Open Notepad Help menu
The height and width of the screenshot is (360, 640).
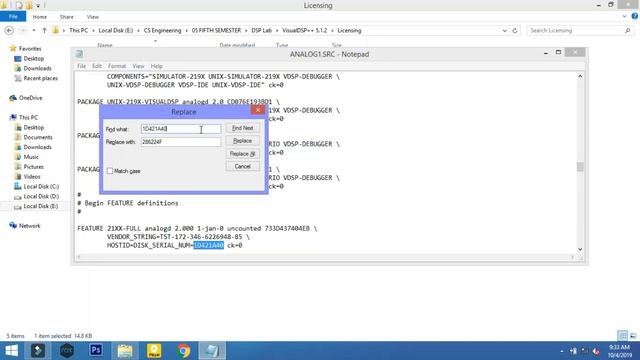[x=156, y=66]
